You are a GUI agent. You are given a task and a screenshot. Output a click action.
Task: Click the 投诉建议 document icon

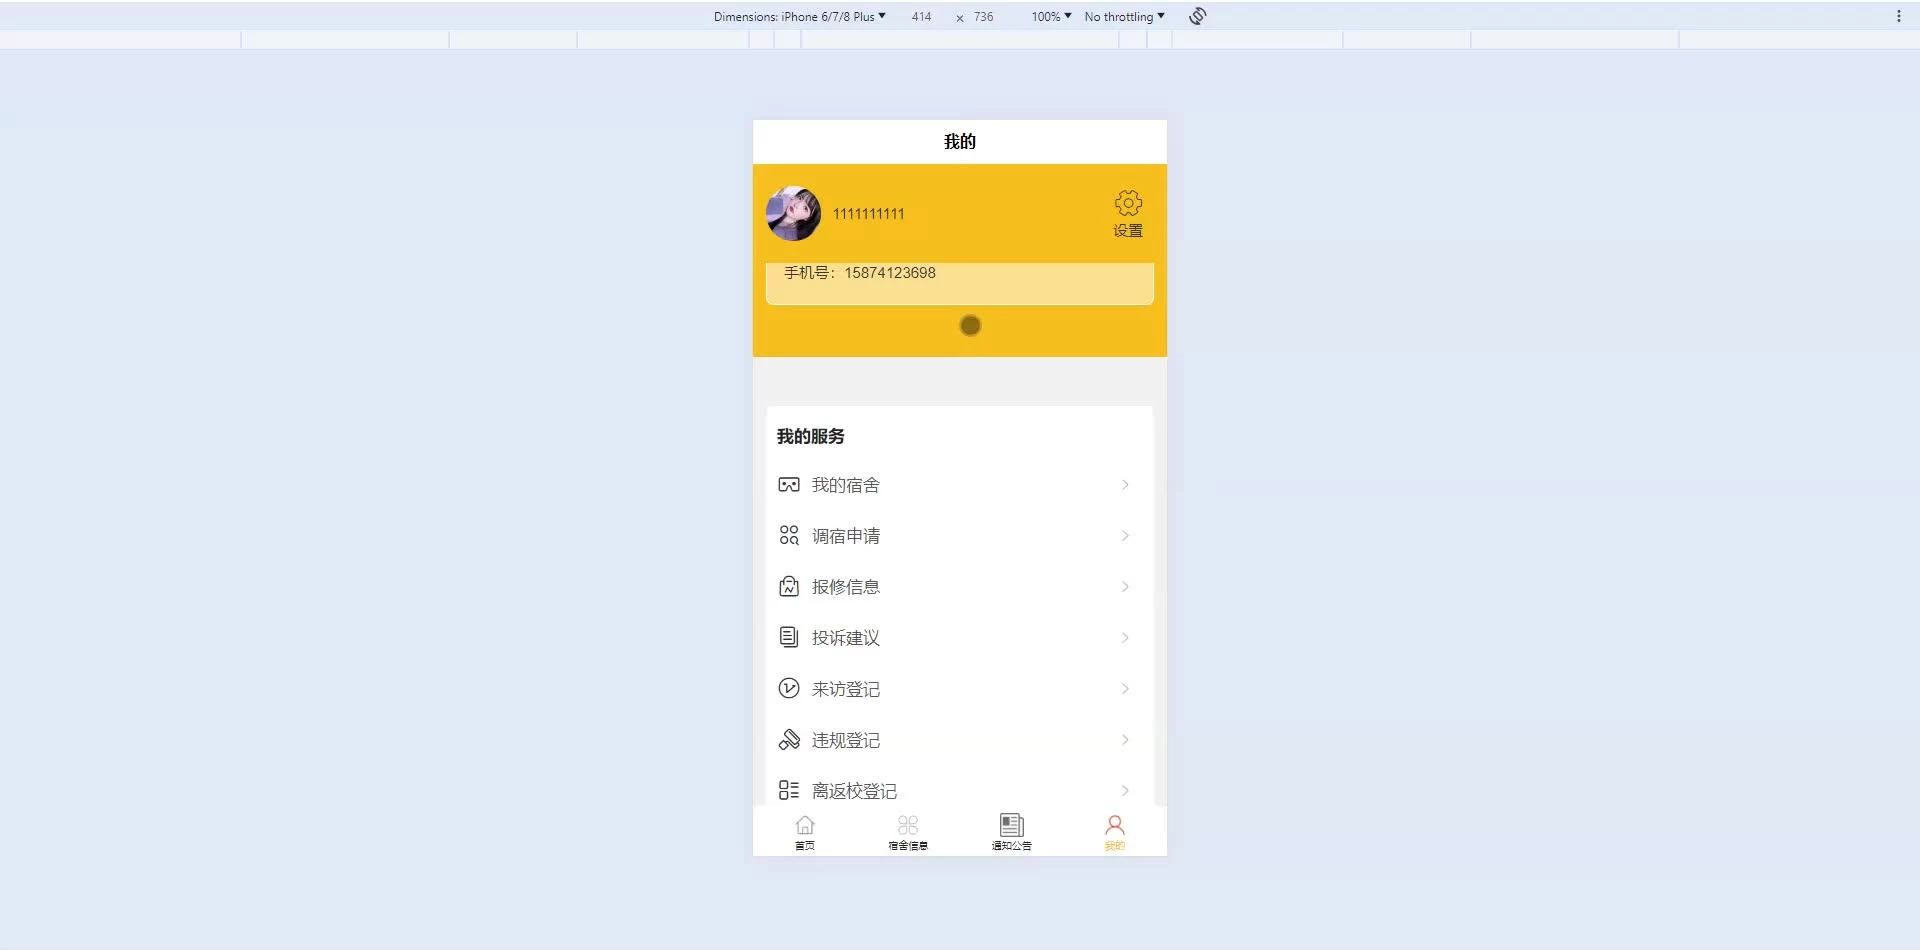[x=789, y=638]
